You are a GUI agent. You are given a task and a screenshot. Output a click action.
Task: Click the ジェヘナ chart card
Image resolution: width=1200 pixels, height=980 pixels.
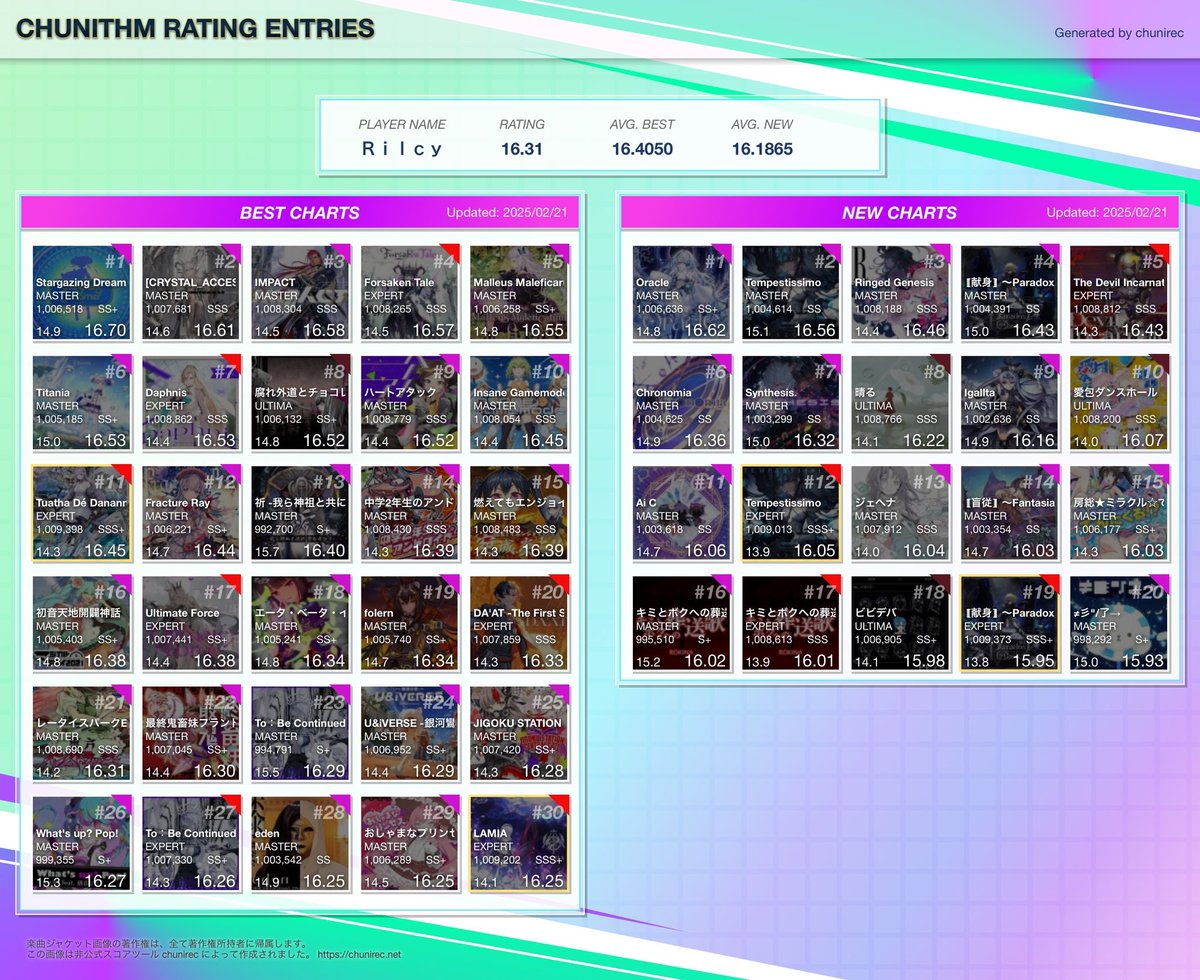point(900,513)
